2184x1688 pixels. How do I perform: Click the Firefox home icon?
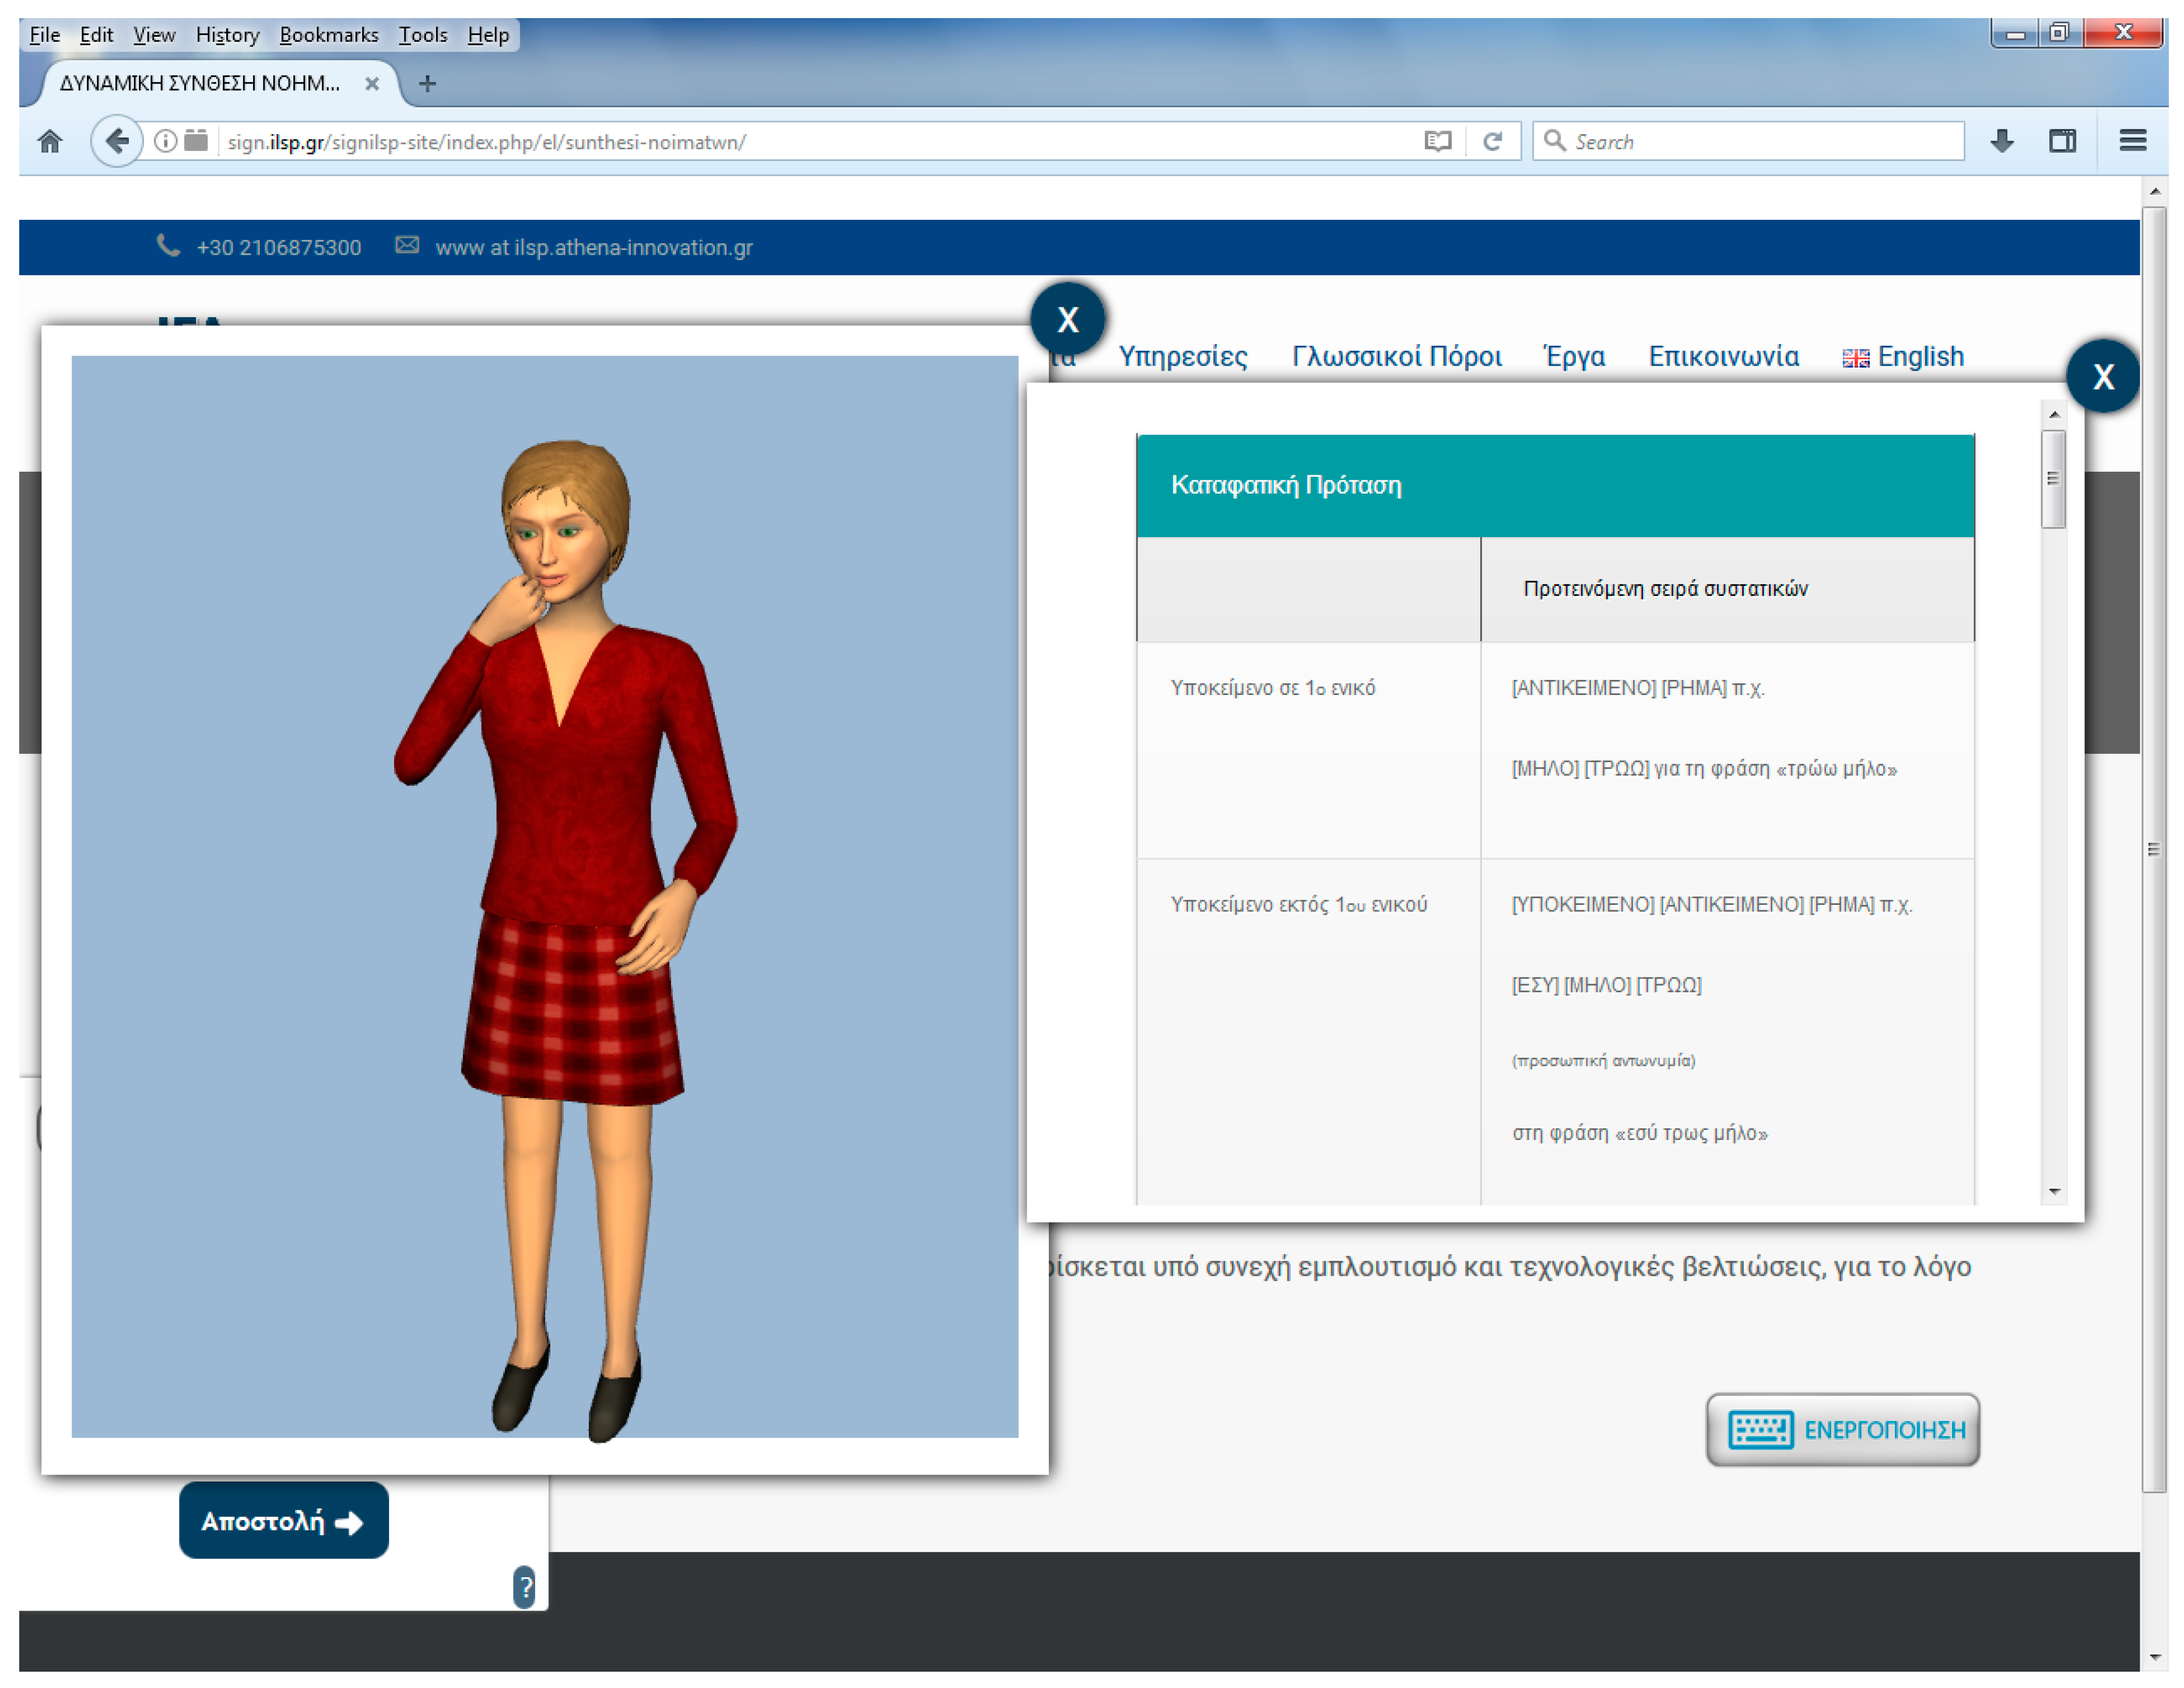[x=50, y=141]
